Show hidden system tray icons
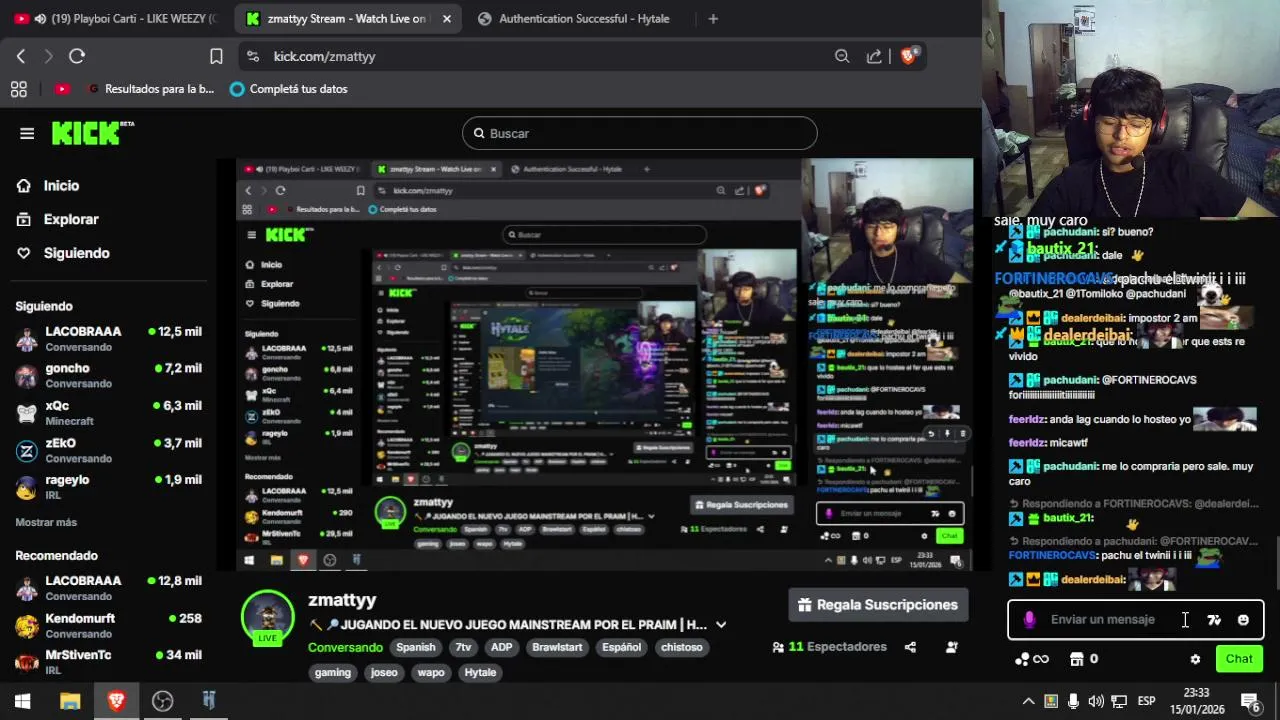The image size is (1280, 720). pyautogui.click(x=1028, y=701)
